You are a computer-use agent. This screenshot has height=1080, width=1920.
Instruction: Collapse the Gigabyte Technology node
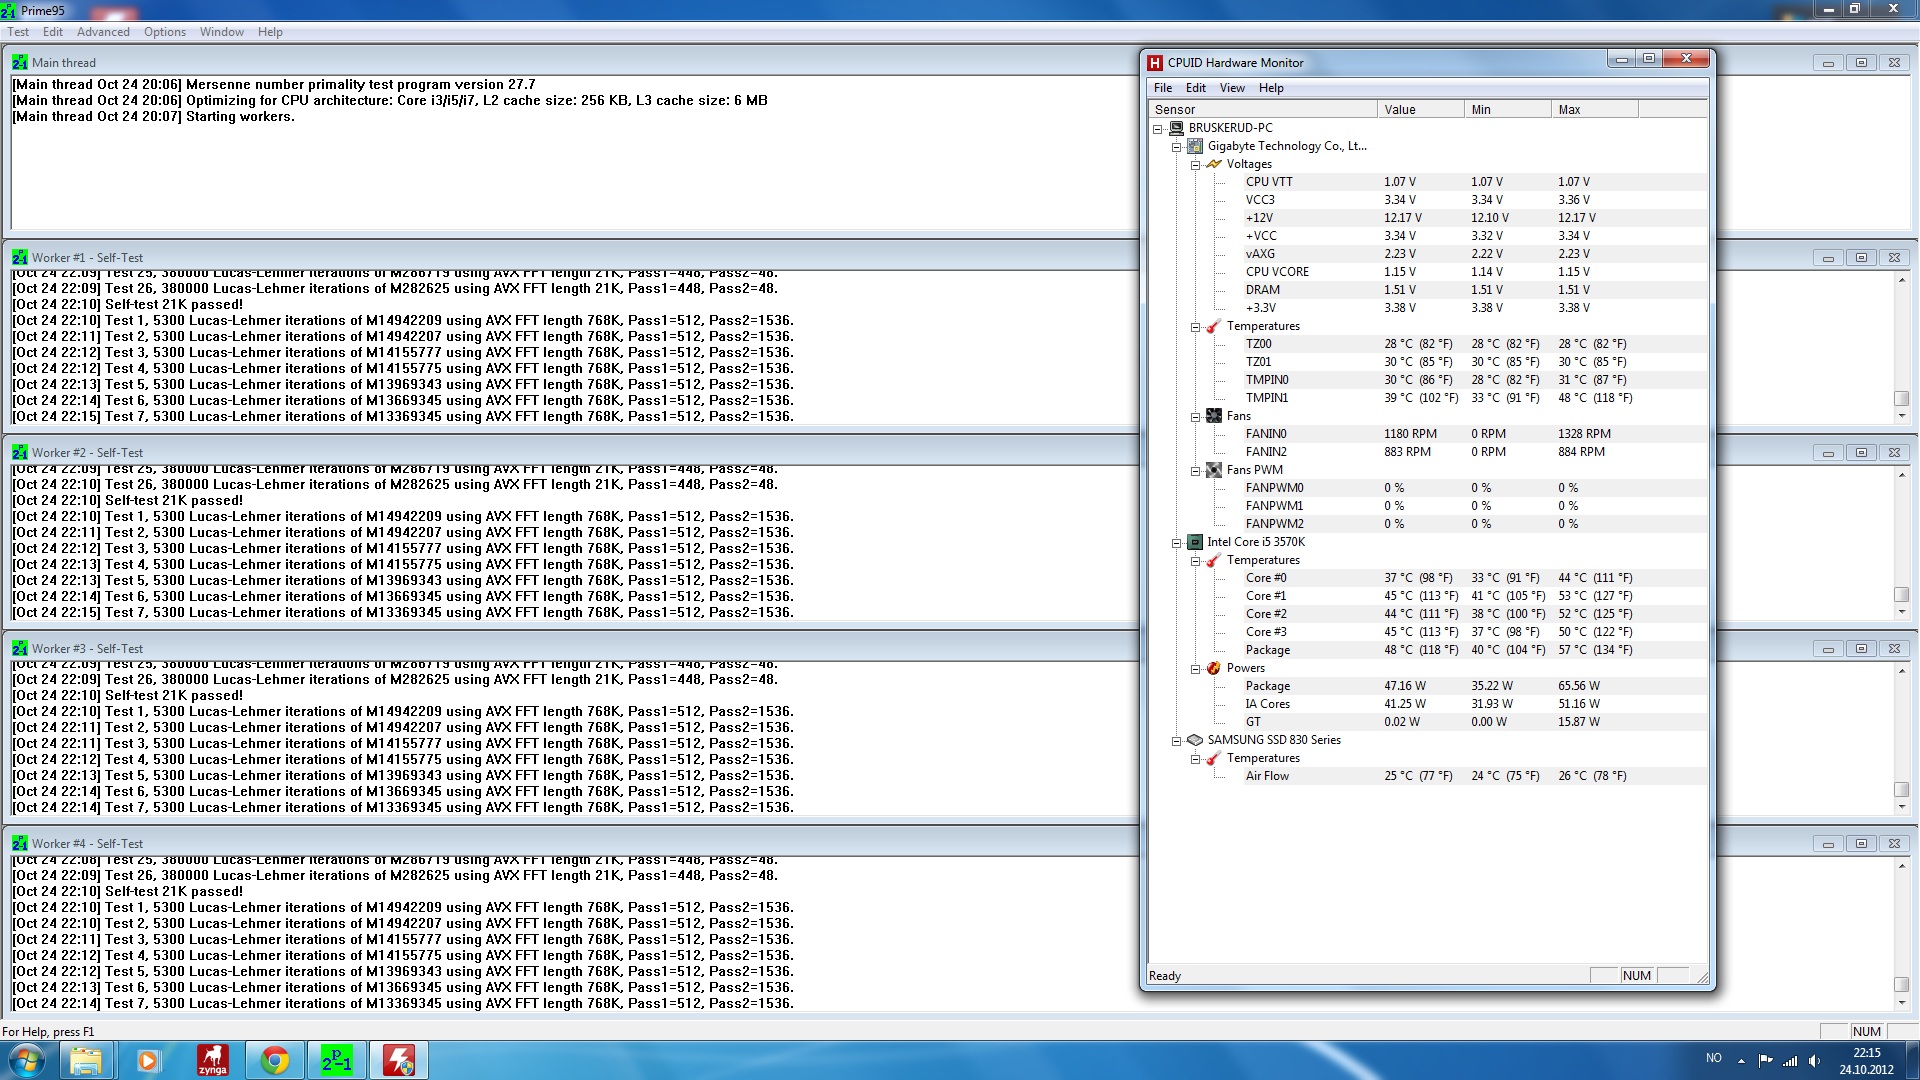point(1177,147)
